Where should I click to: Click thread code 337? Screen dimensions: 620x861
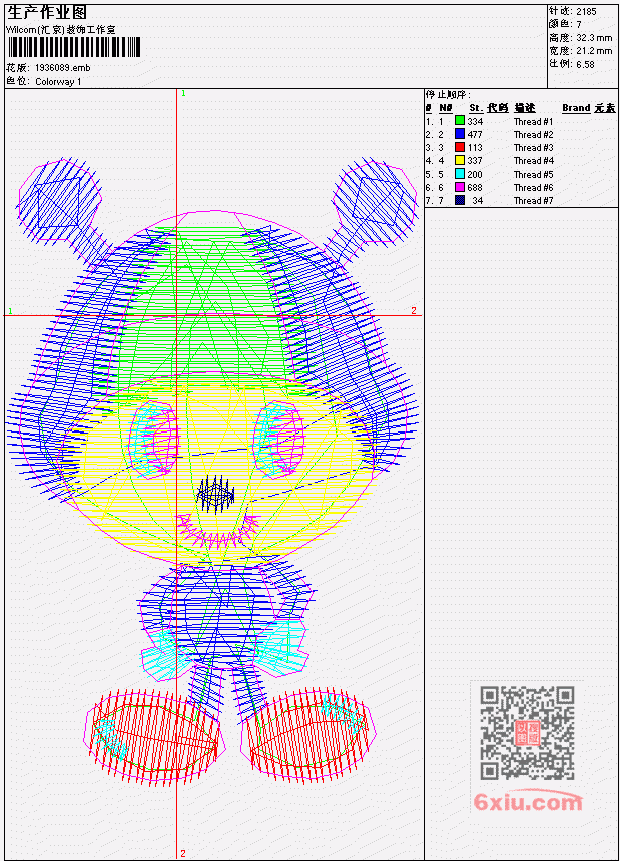point(475,161)
